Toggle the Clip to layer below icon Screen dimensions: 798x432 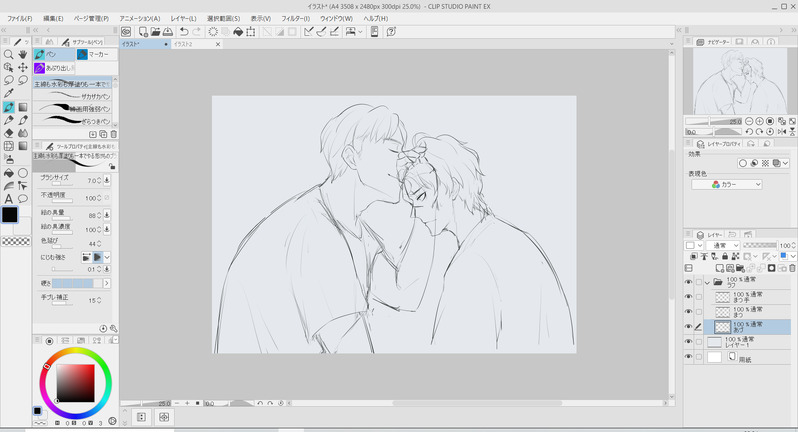point(694,256)
